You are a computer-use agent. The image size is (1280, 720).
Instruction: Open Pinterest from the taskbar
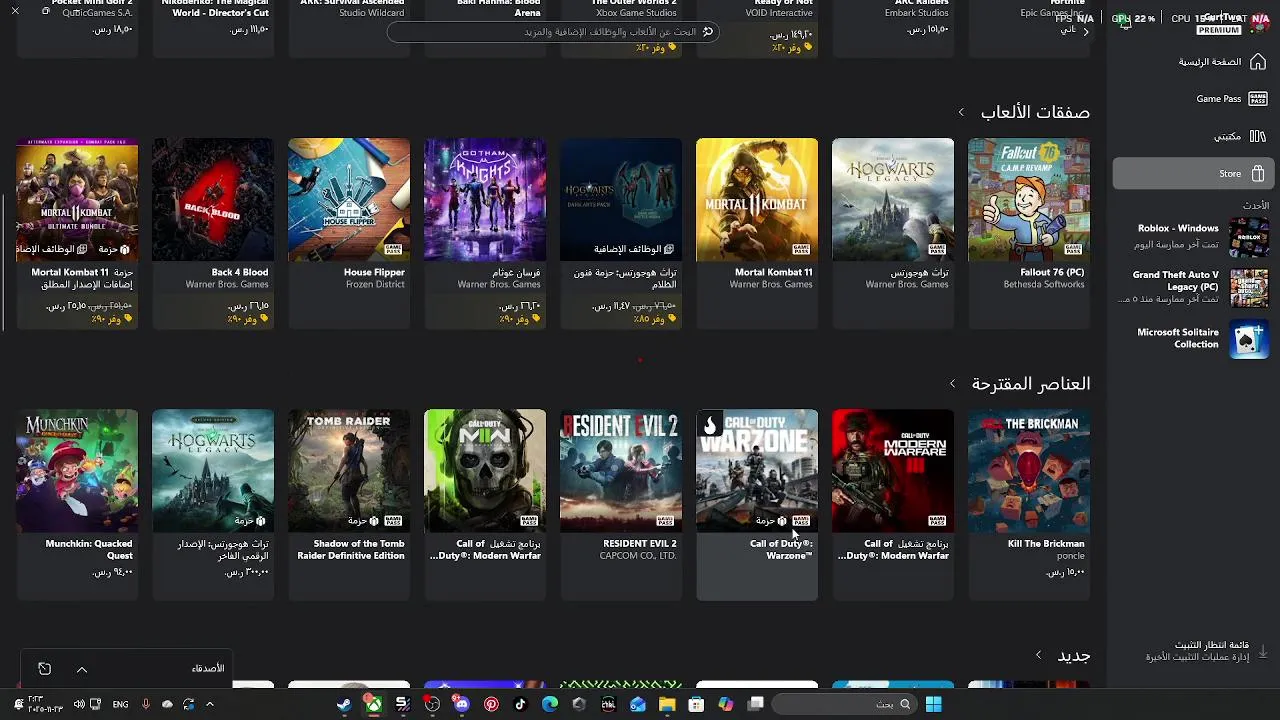491,705
